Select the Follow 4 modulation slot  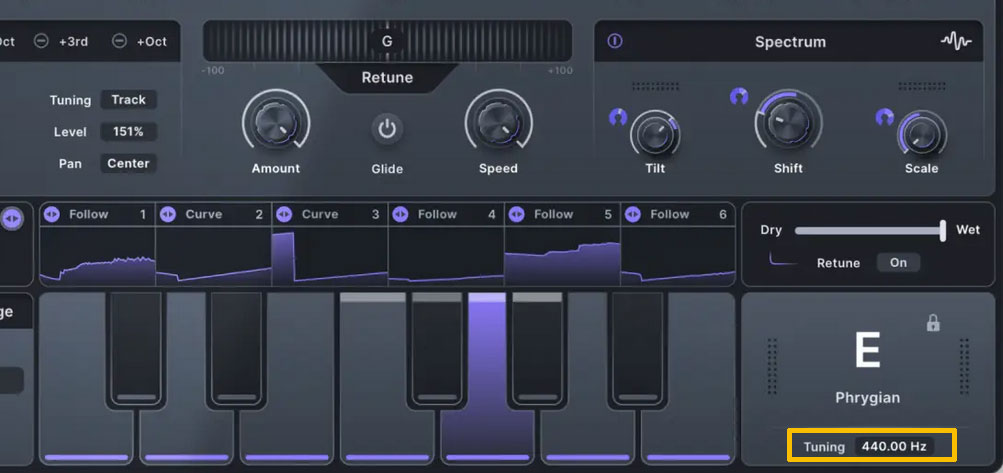[x=446, y=214]
